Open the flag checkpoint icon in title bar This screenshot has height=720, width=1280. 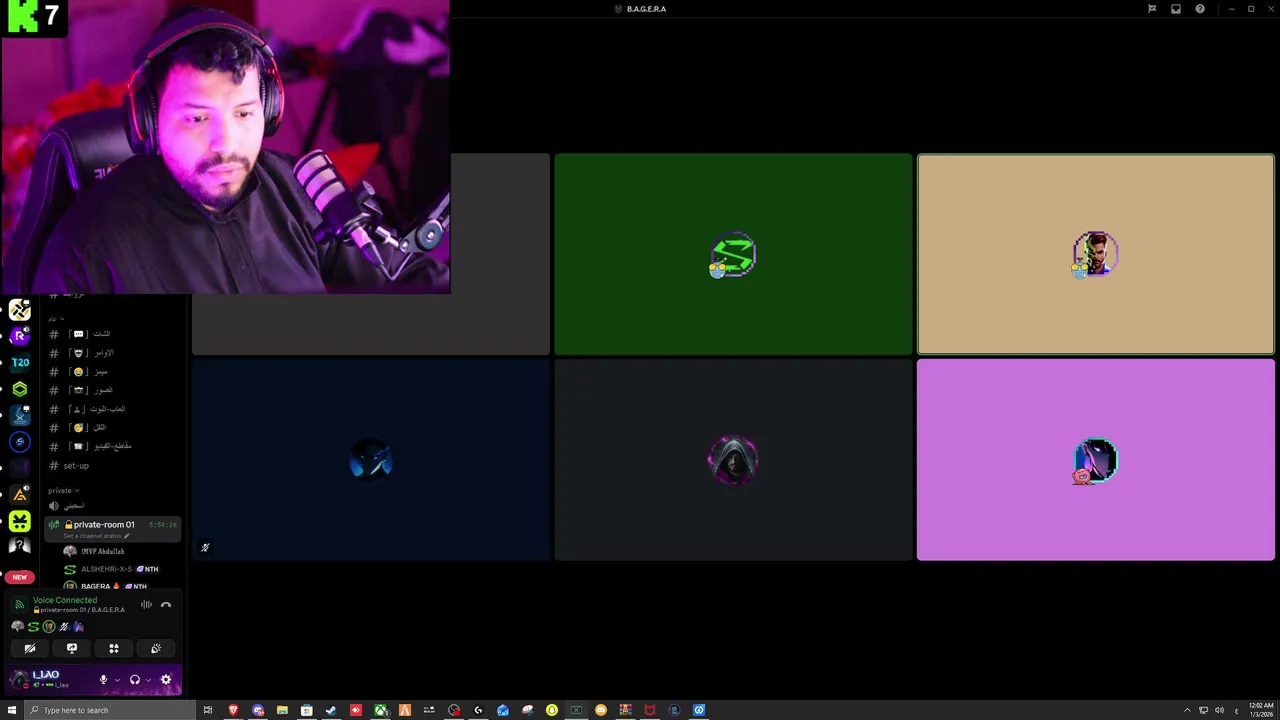point(1152,9)
